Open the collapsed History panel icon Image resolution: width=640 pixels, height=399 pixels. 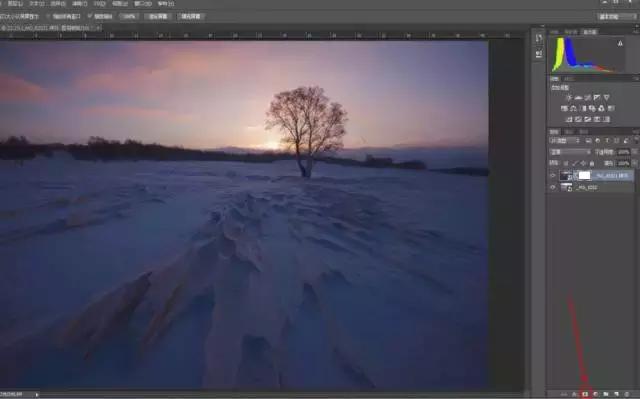click(x=539, y=39)
